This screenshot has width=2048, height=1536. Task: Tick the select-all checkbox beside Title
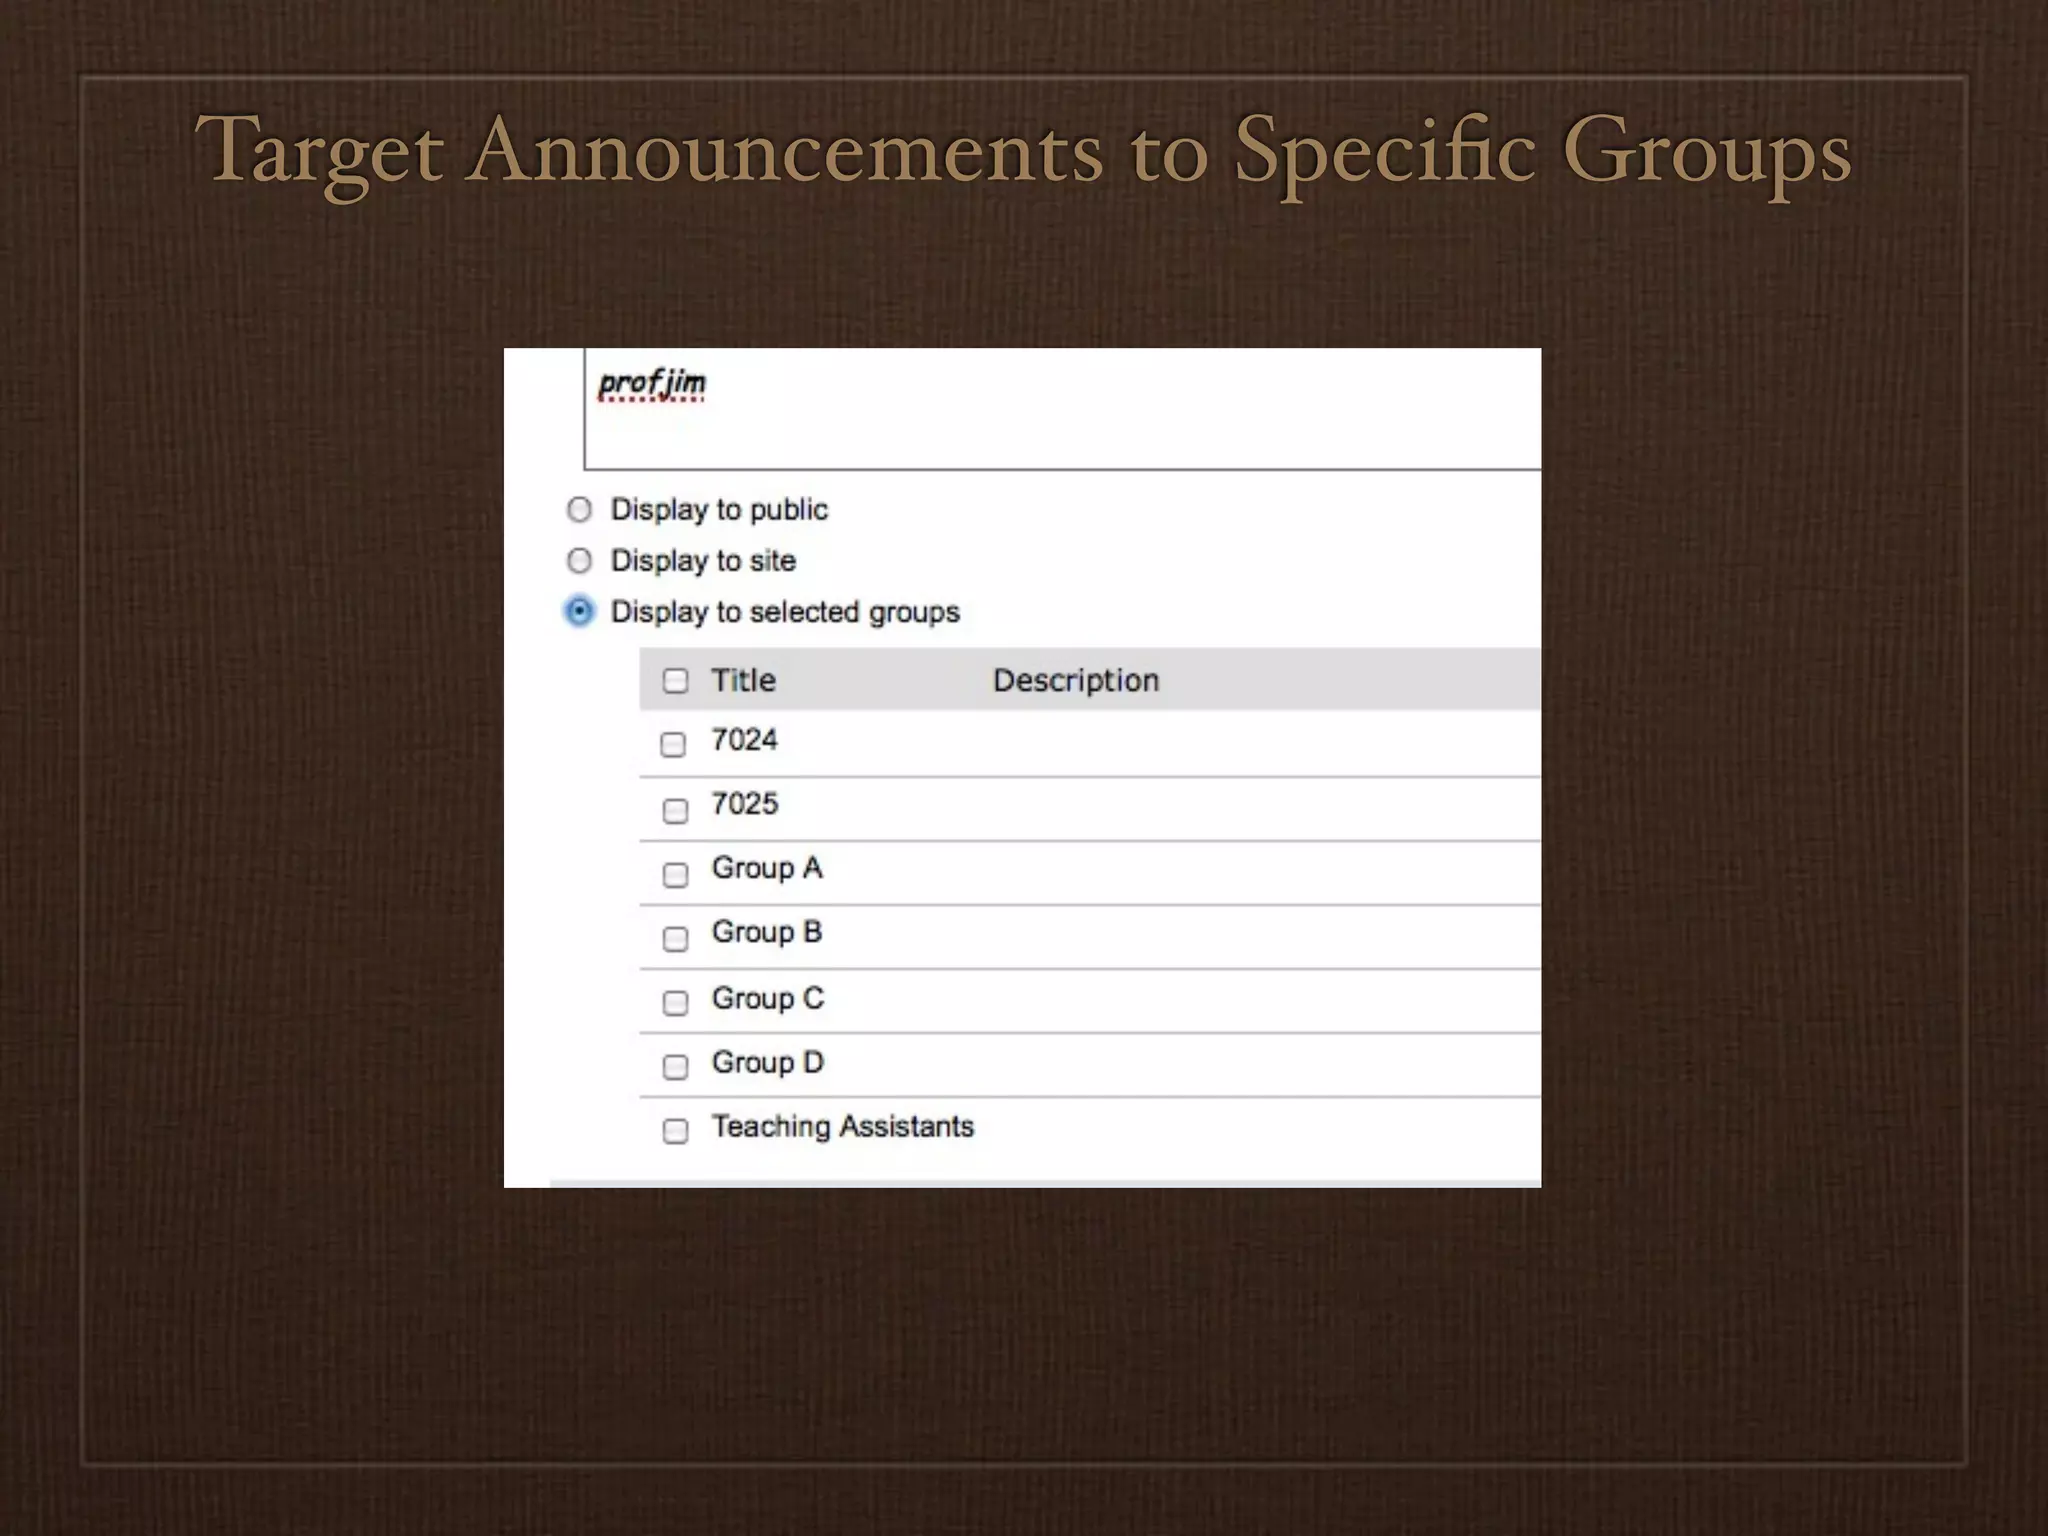pyautogui.click(x=676, y=681)
